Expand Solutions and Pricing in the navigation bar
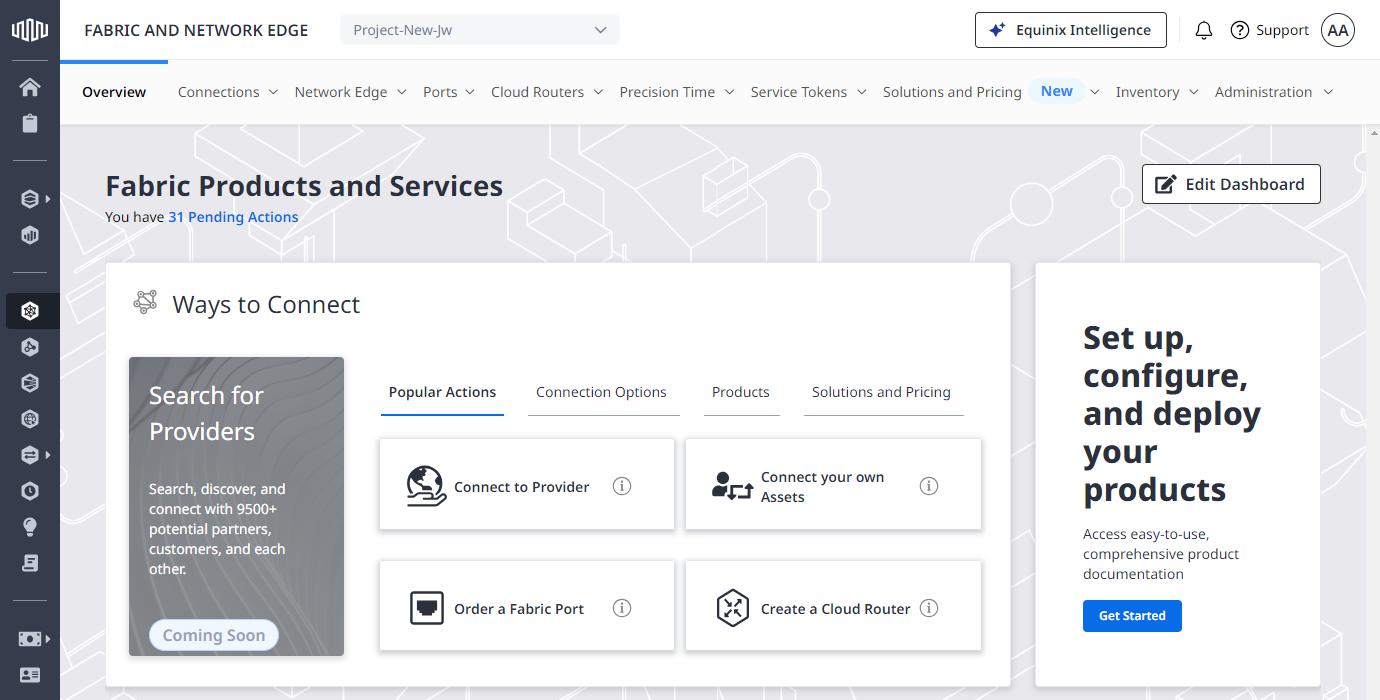The height and width of the screenshot is (700, 1380). tap(992, 92)
